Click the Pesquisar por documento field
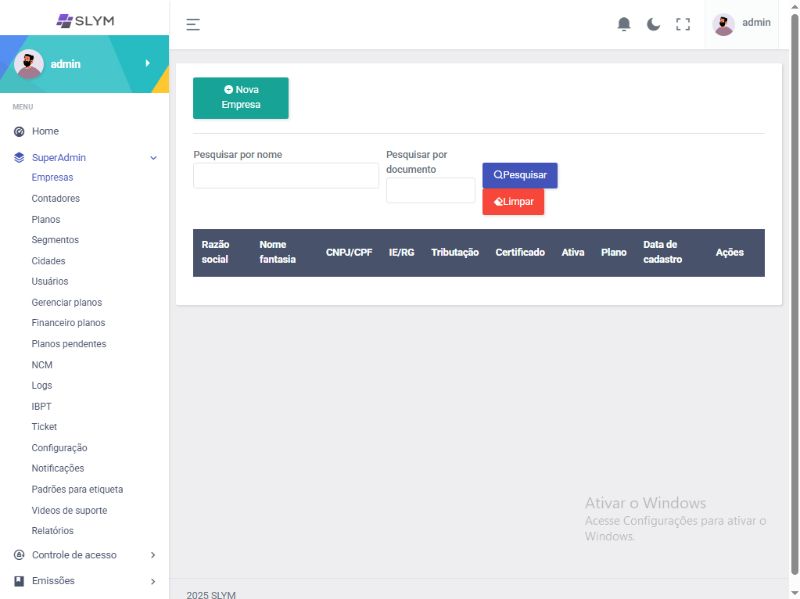Viewport: 800px width, 599px height. coord(430,190)
